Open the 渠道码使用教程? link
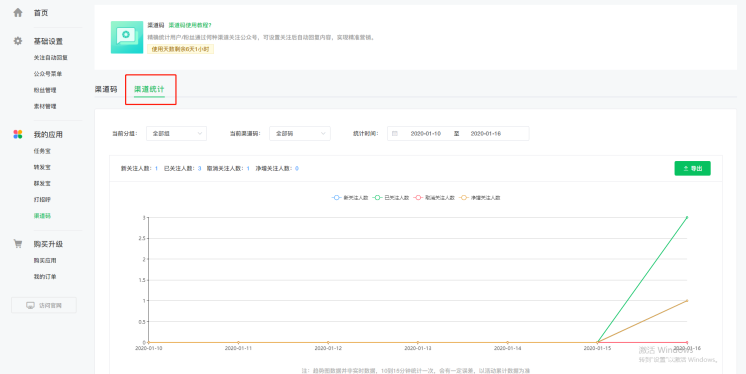 pyautogui.click(x=190, y=25)
